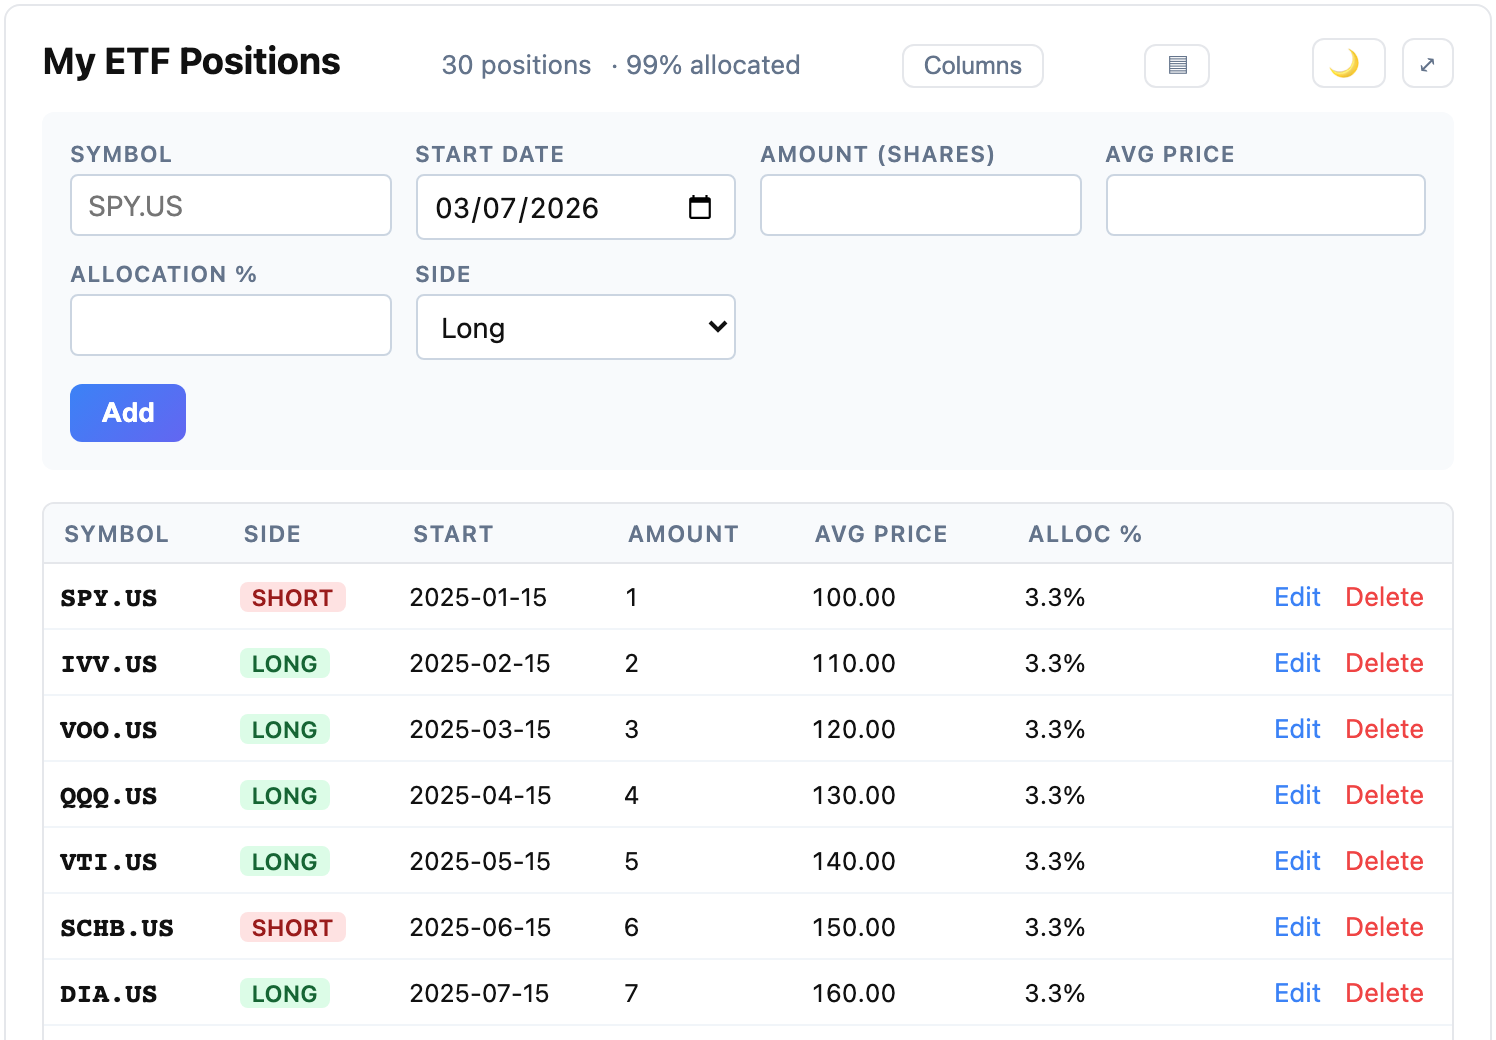Viewport: 1496px width, 1040px height.
Task: Click the START column header
Action: pos(453,534)
